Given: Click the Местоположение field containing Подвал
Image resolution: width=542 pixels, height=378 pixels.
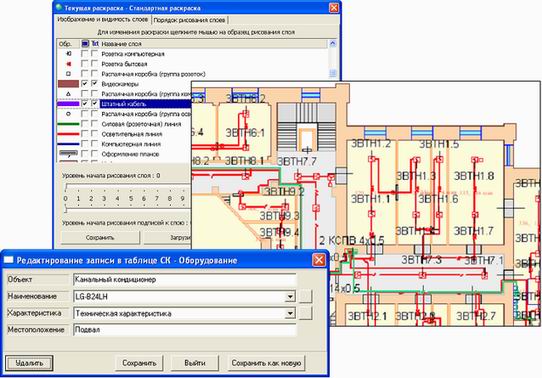Looking at the screenshot, I should [x=185, y=330].
